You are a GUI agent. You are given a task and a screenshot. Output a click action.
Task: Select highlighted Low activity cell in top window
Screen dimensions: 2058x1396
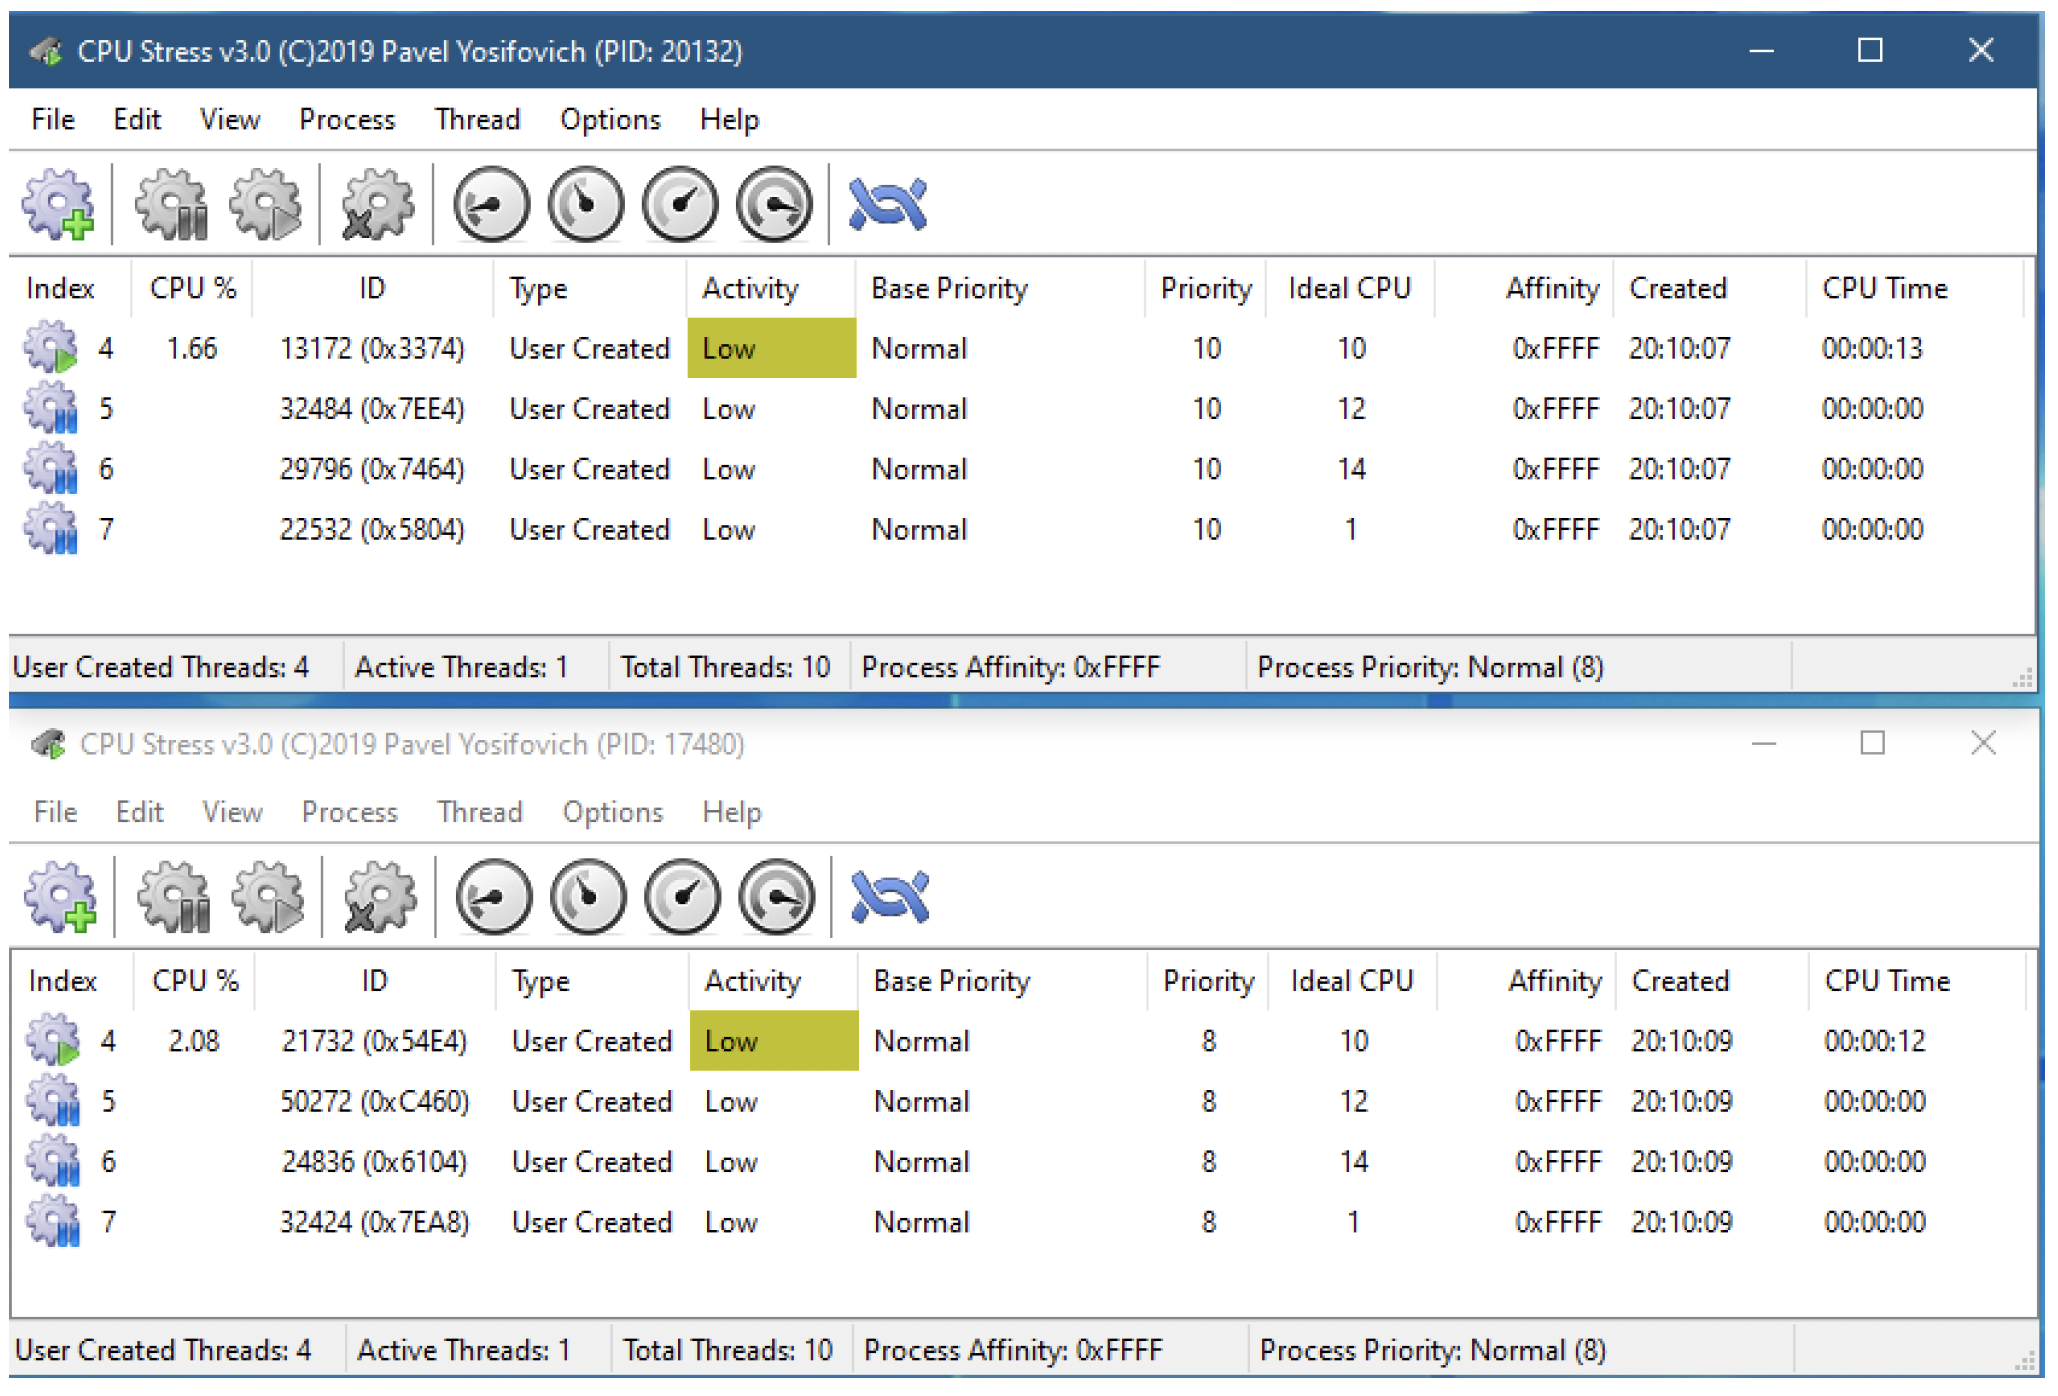tap(771, 348)
